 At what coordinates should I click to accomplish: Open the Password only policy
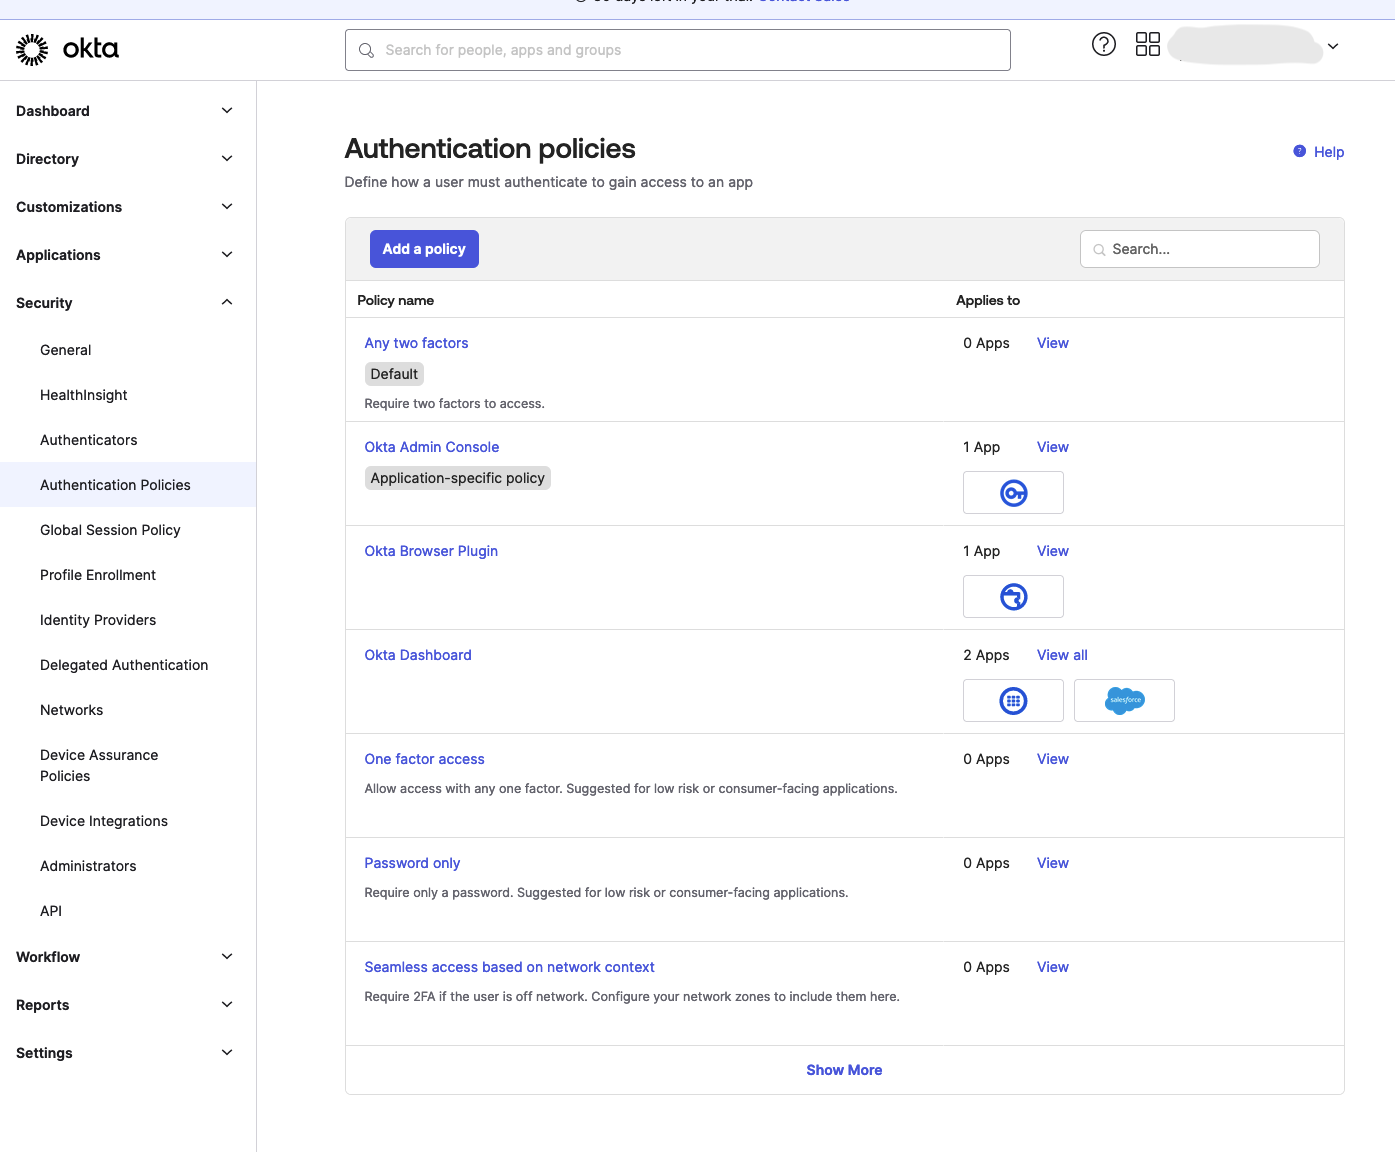tap(412, 863)
